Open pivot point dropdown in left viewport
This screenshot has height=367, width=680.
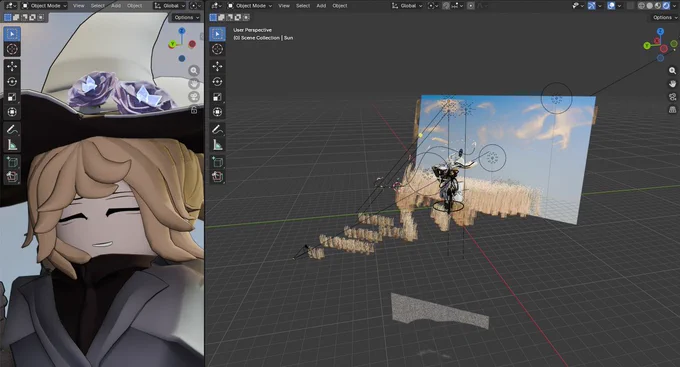[x=195, y=6]
